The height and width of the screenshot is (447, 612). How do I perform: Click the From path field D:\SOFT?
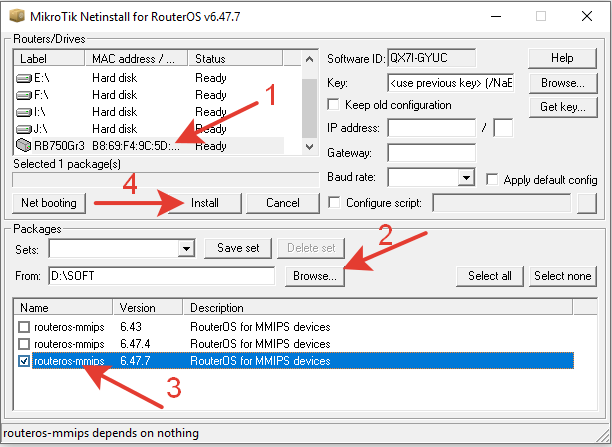point(162,276)
